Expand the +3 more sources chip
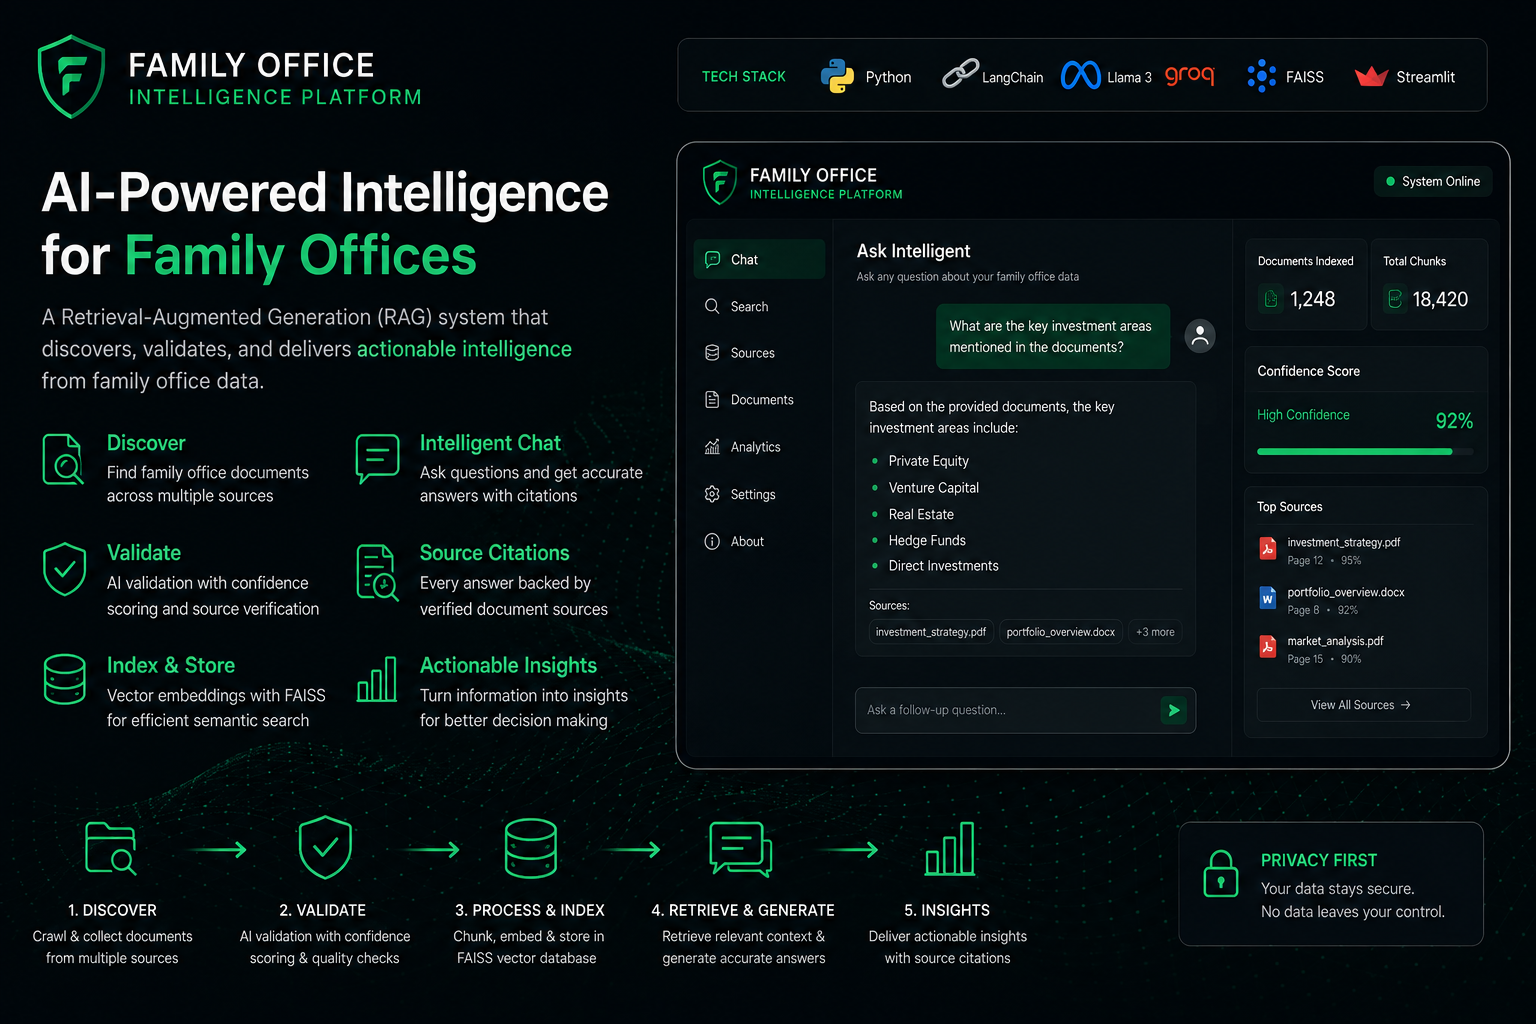This screenshot has height=1024, width=1536. pyautogui.click(x=1155, y=632)
